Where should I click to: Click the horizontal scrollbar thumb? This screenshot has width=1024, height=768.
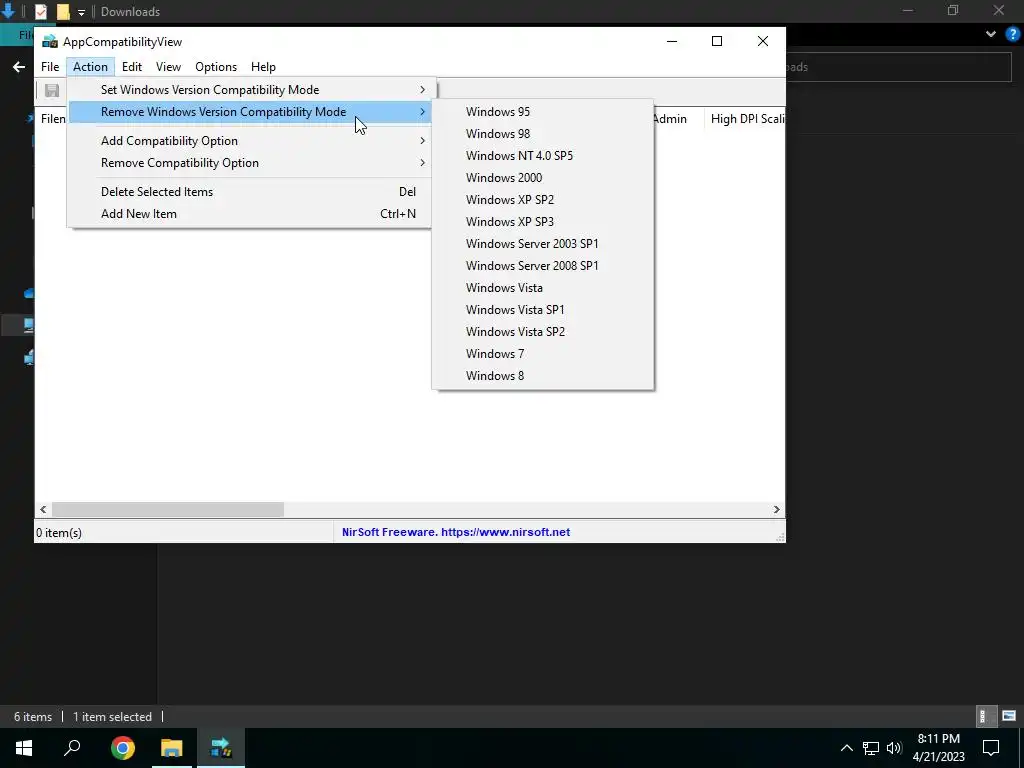(x=168, y=509)
